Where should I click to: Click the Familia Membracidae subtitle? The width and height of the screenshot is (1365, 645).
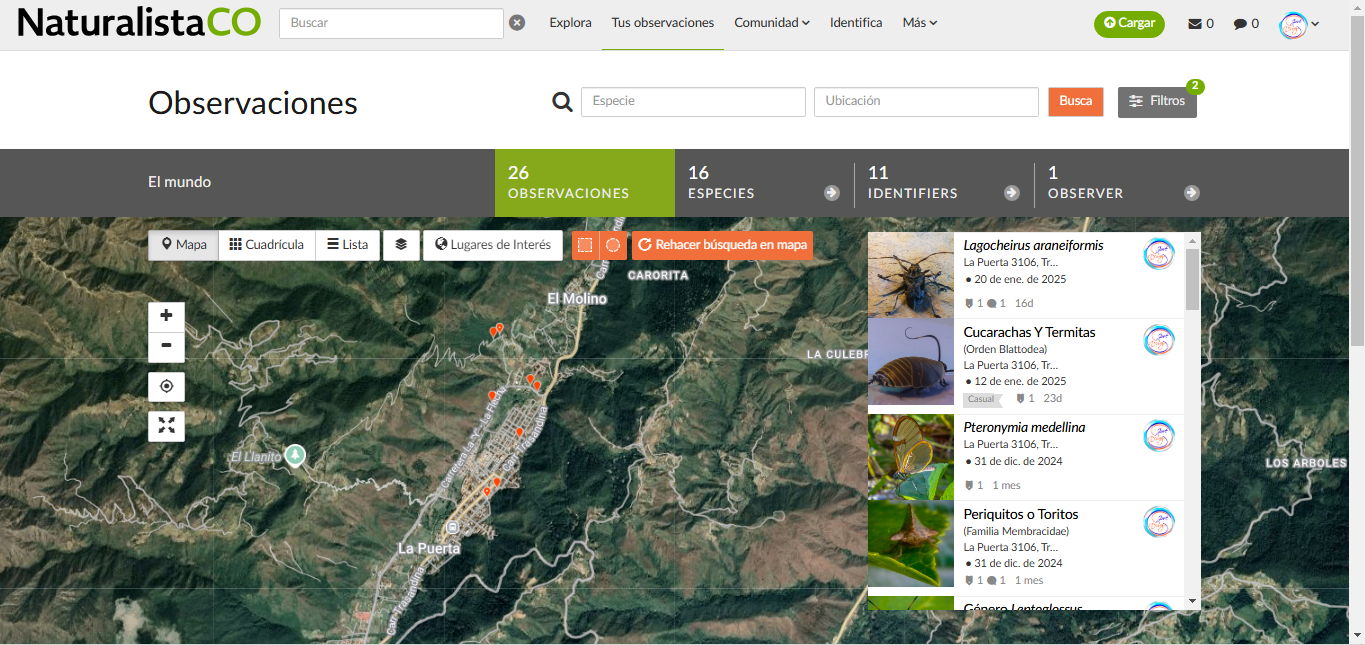(1016, 531)
